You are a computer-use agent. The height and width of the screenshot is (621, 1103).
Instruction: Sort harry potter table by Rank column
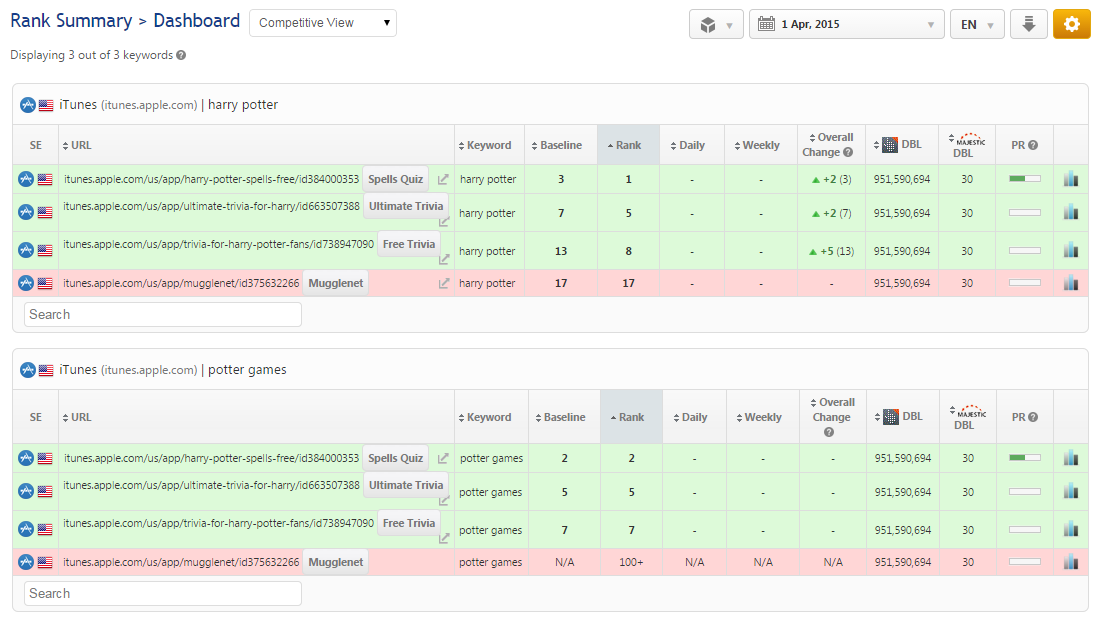(628, 145)
